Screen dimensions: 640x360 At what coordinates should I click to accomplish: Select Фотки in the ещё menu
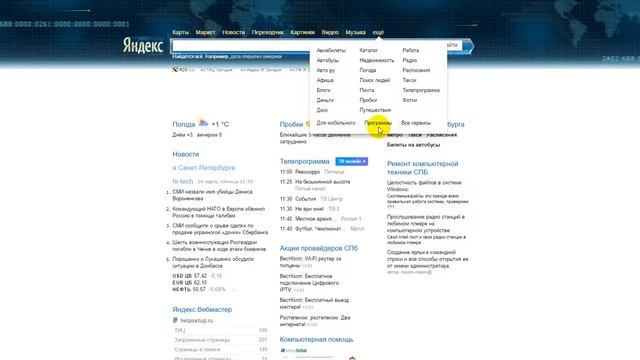click(409, 100)
